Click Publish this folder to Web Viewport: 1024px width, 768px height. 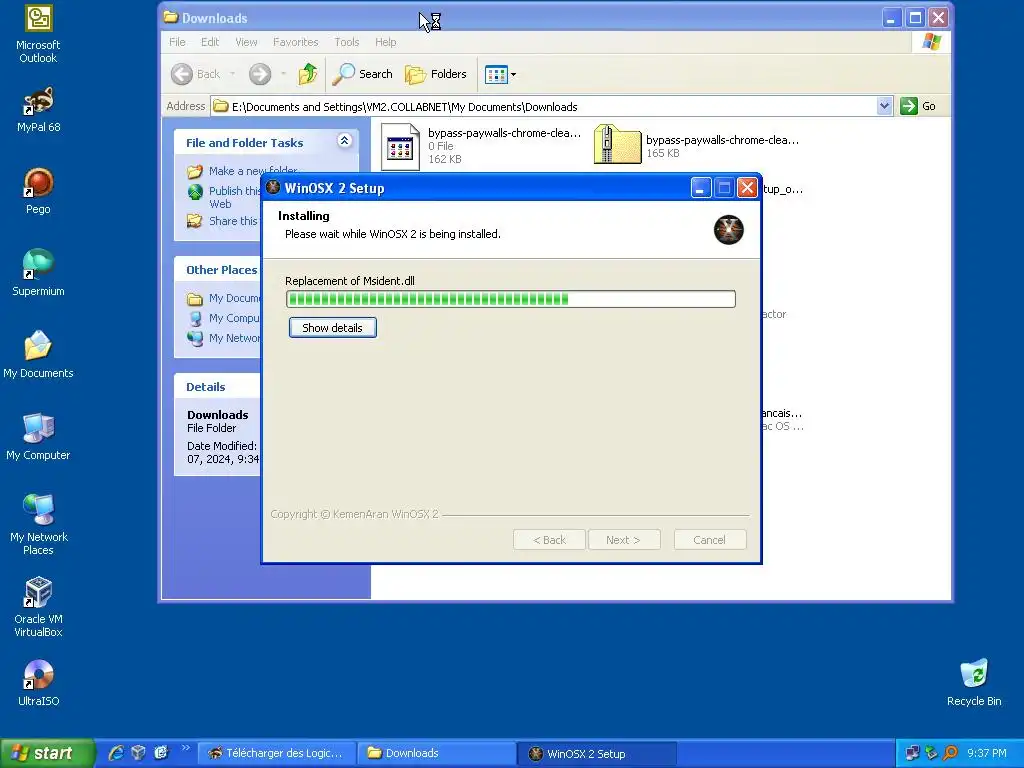pyautogui.click(x=234, y=197)
